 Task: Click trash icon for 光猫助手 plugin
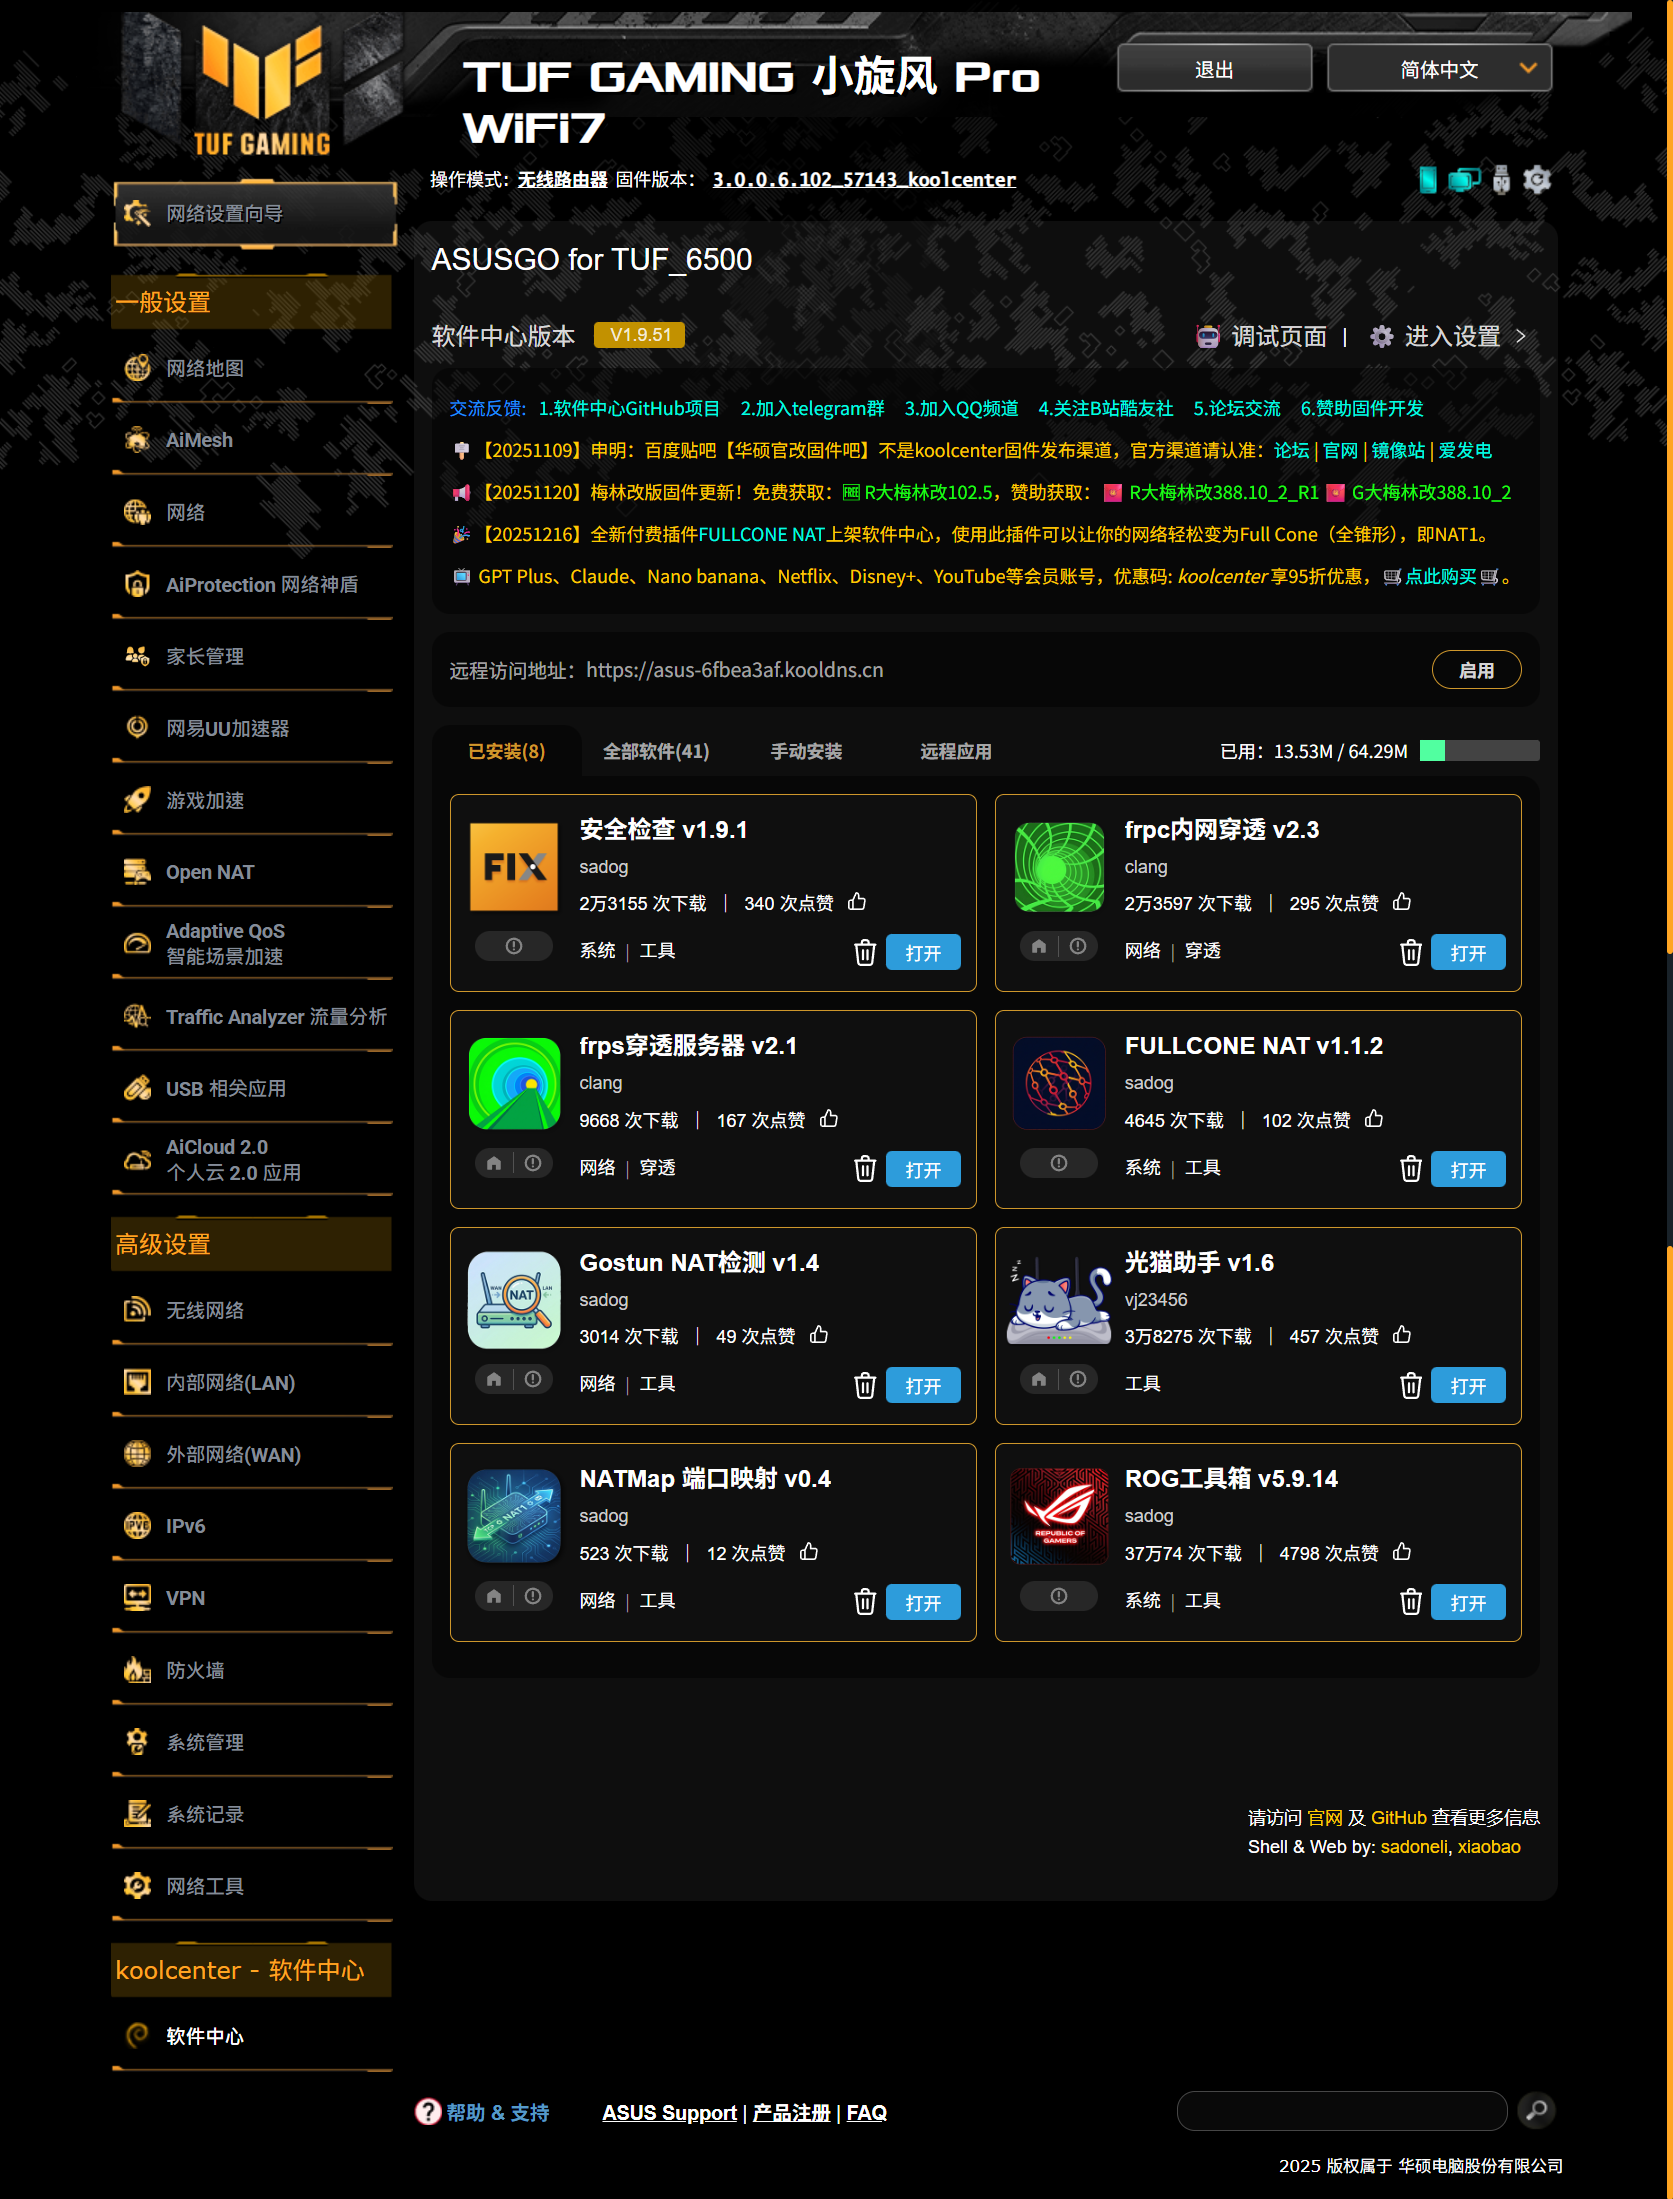(x=1410, y=1385)
